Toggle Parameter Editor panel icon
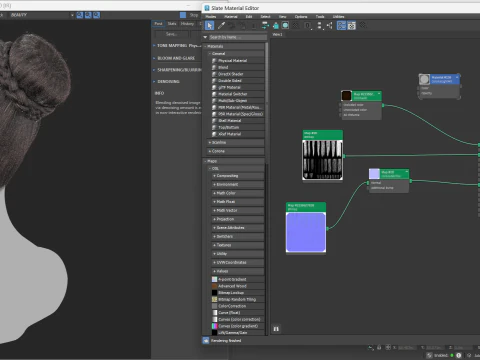Image resolution: width=480 pixels, height=360 pixels. click(351, 25)
